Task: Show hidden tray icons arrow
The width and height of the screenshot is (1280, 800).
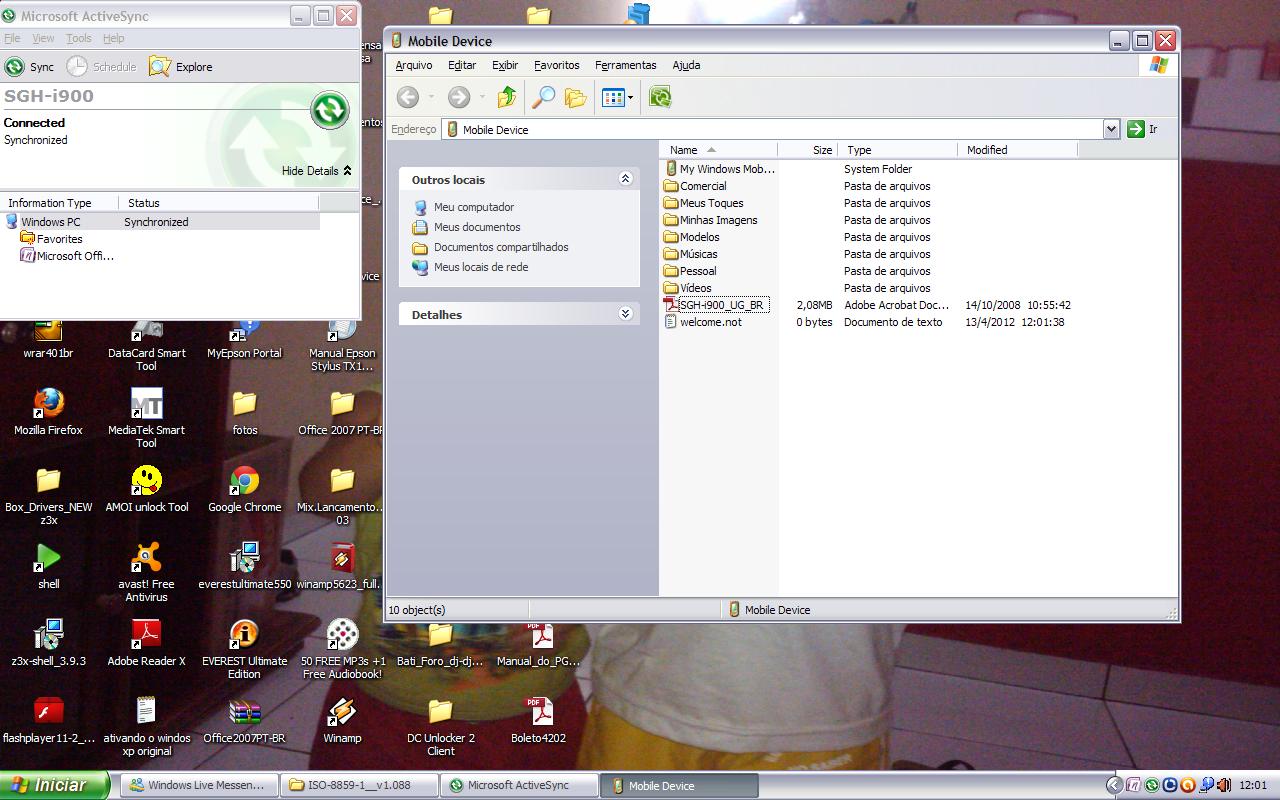Action: pyautogui.click(x=1114, y=785)
